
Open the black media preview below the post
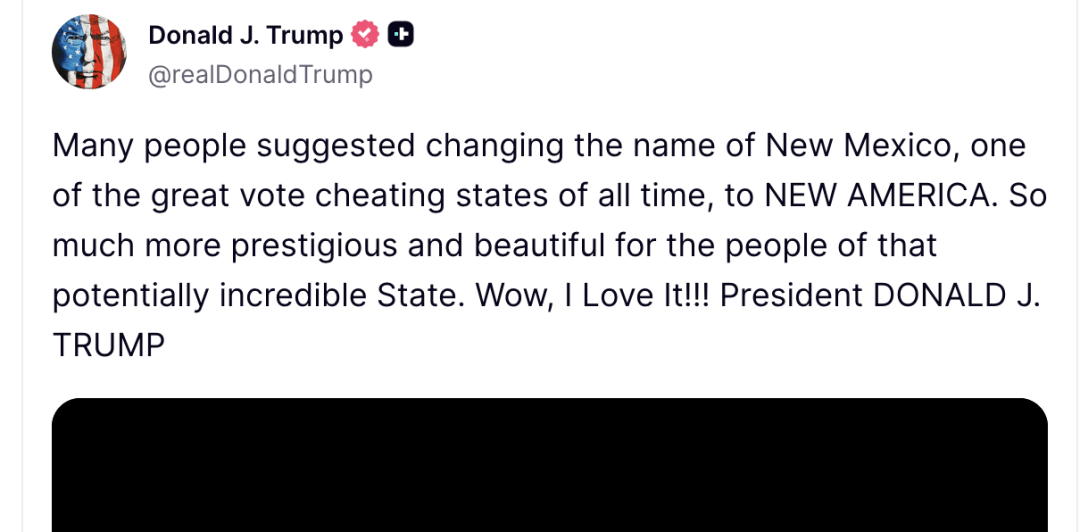click(550, 465)
